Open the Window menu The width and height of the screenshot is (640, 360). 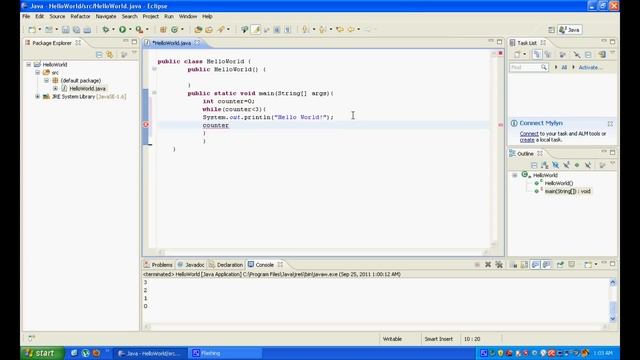click(x=188, y=16)
